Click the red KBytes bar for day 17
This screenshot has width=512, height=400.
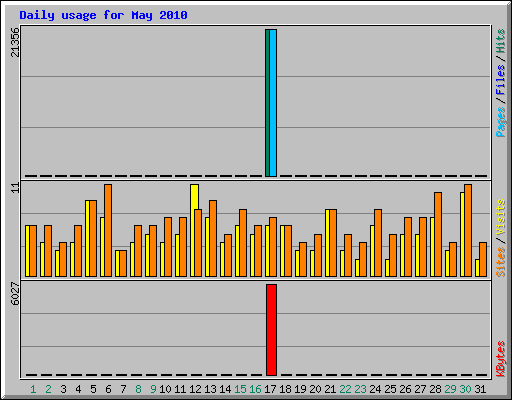(271, 330)
